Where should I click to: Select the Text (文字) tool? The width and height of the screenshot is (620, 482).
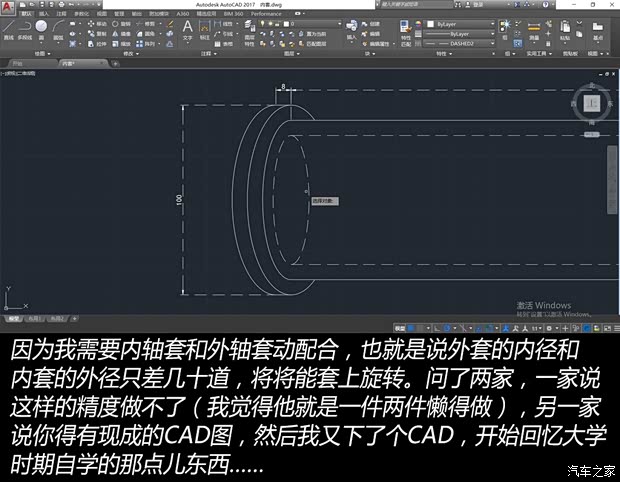(187, 30)
